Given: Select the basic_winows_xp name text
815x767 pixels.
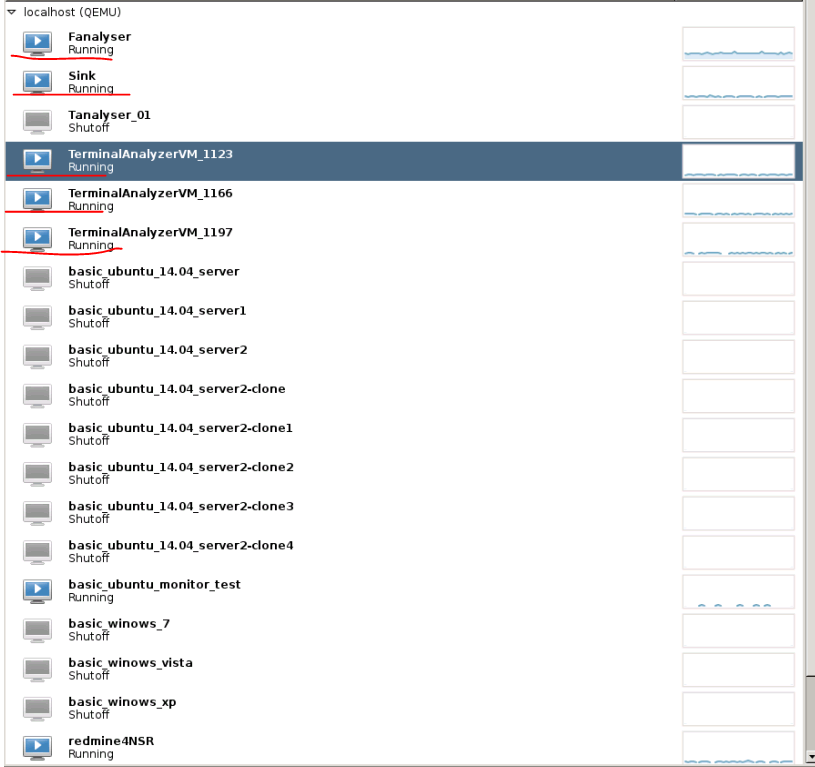Looking at the screenshot, I should tap(122, 702).
